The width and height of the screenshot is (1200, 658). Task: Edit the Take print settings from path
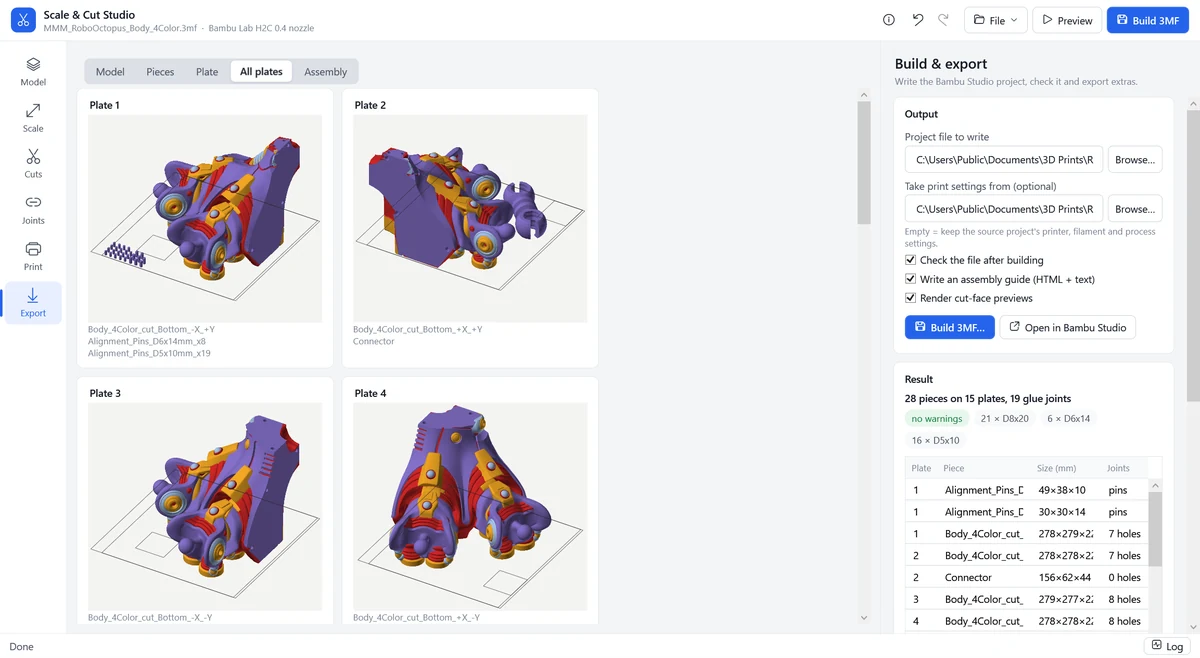click(x=1003, y=209)
